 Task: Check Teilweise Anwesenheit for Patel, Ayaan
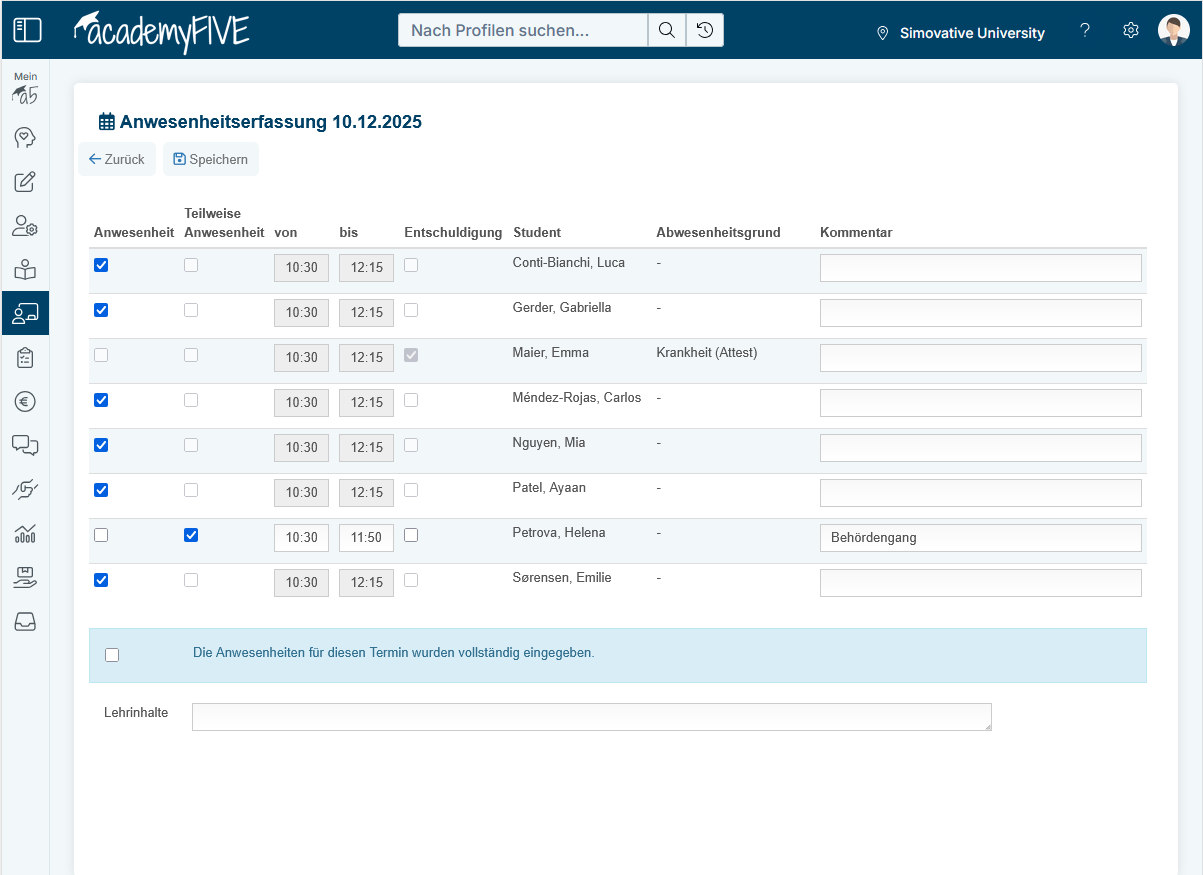click(191, 490)
